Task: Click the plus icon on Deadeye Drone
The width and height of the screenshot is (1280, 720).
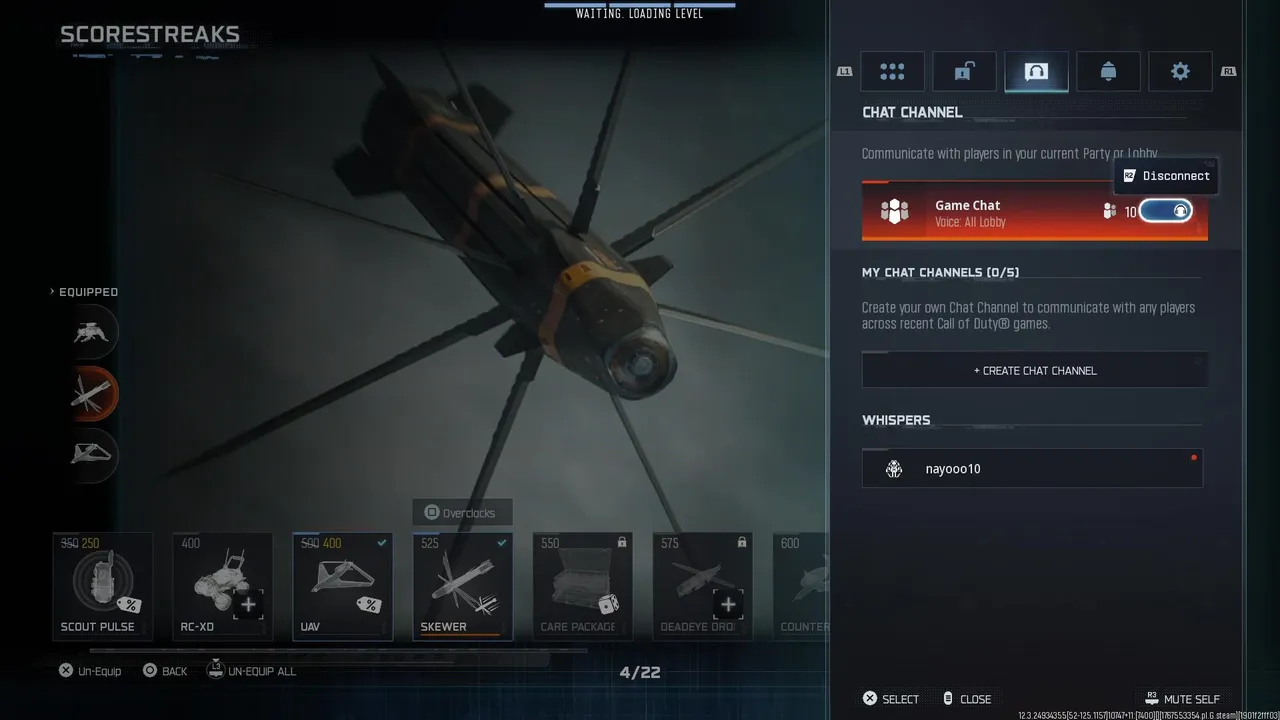Action: tap(728, 604)
